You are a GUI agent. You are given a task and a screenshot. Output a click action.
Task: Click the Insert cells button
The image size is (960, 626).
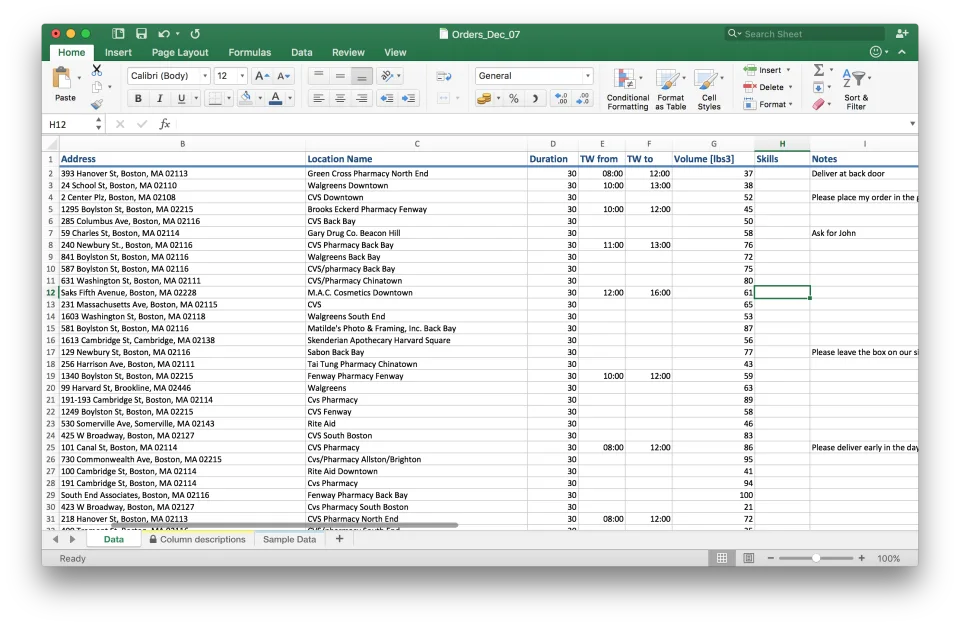(767, 70)
